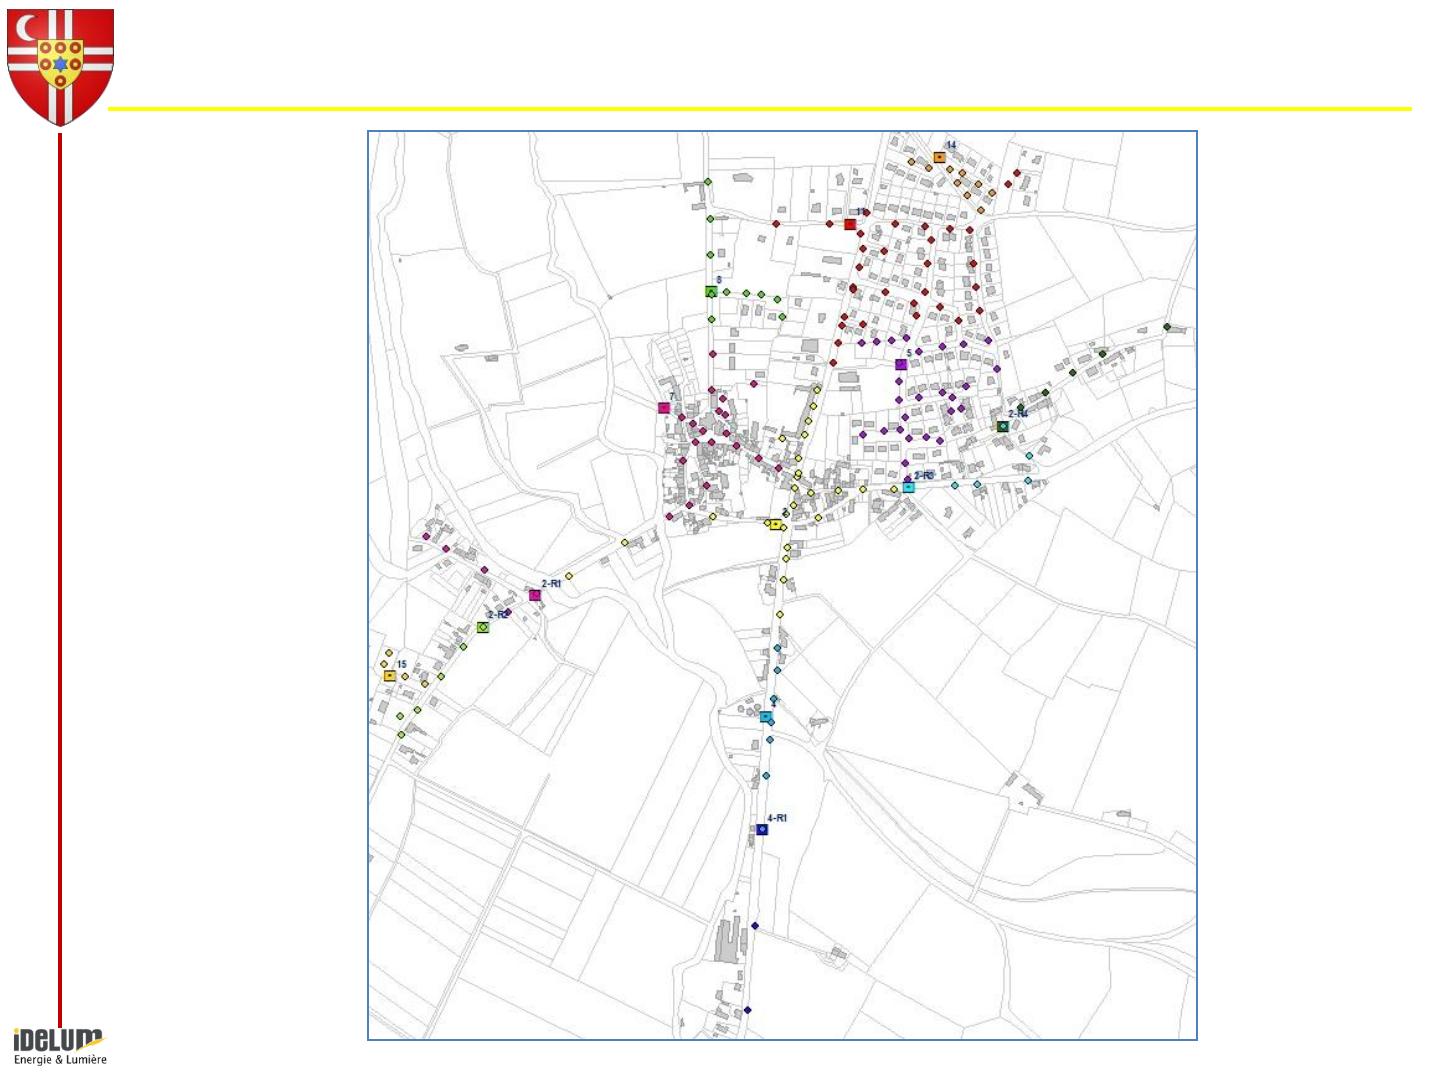Image resolution: width=1440 pixels, height=1080 pixels.
Task: Click the dark green square marker 2-R4
Action: tap(1002, 426)
